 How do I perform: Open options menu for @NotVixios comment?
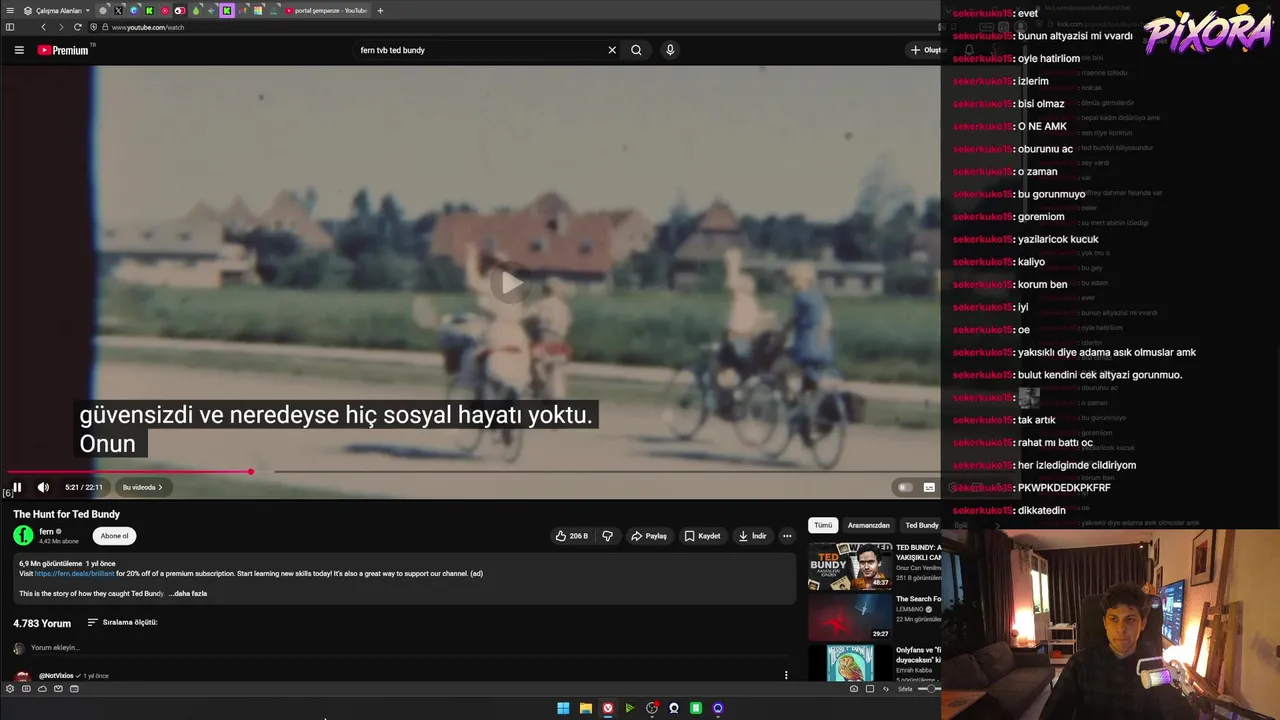pyautogui.click(x=786, y=675)
